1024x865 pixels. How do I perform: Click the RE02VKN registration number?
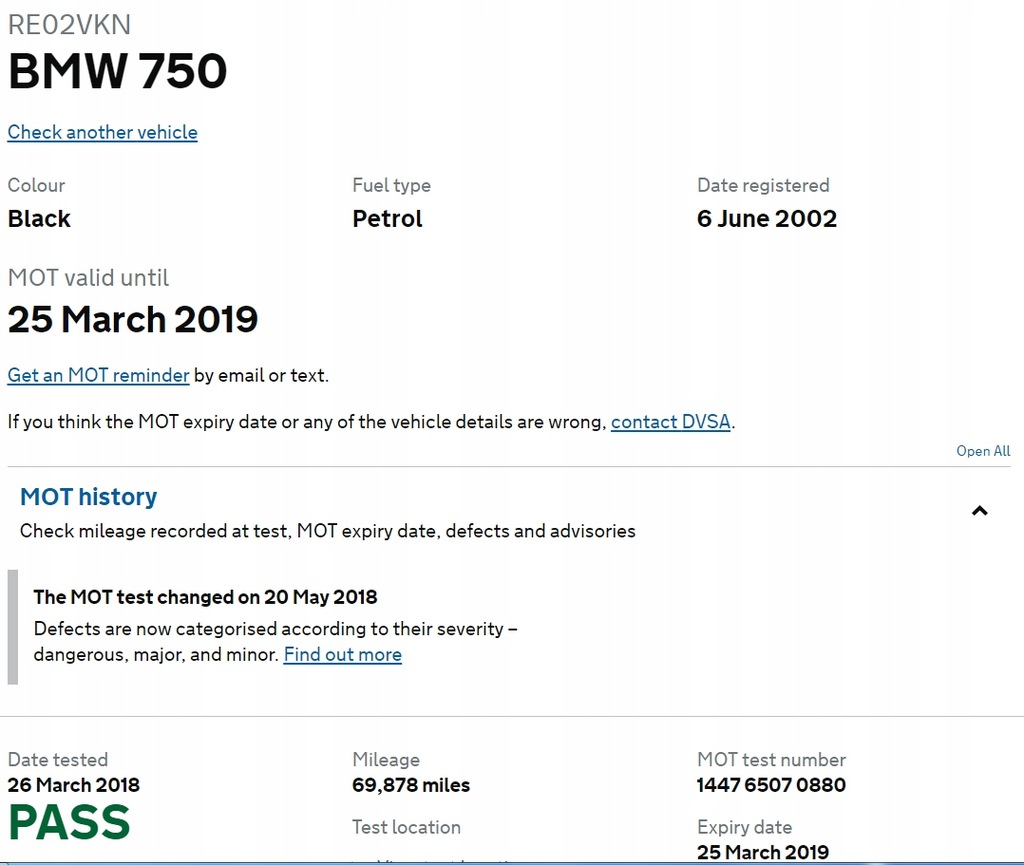[x=69, y=25]
